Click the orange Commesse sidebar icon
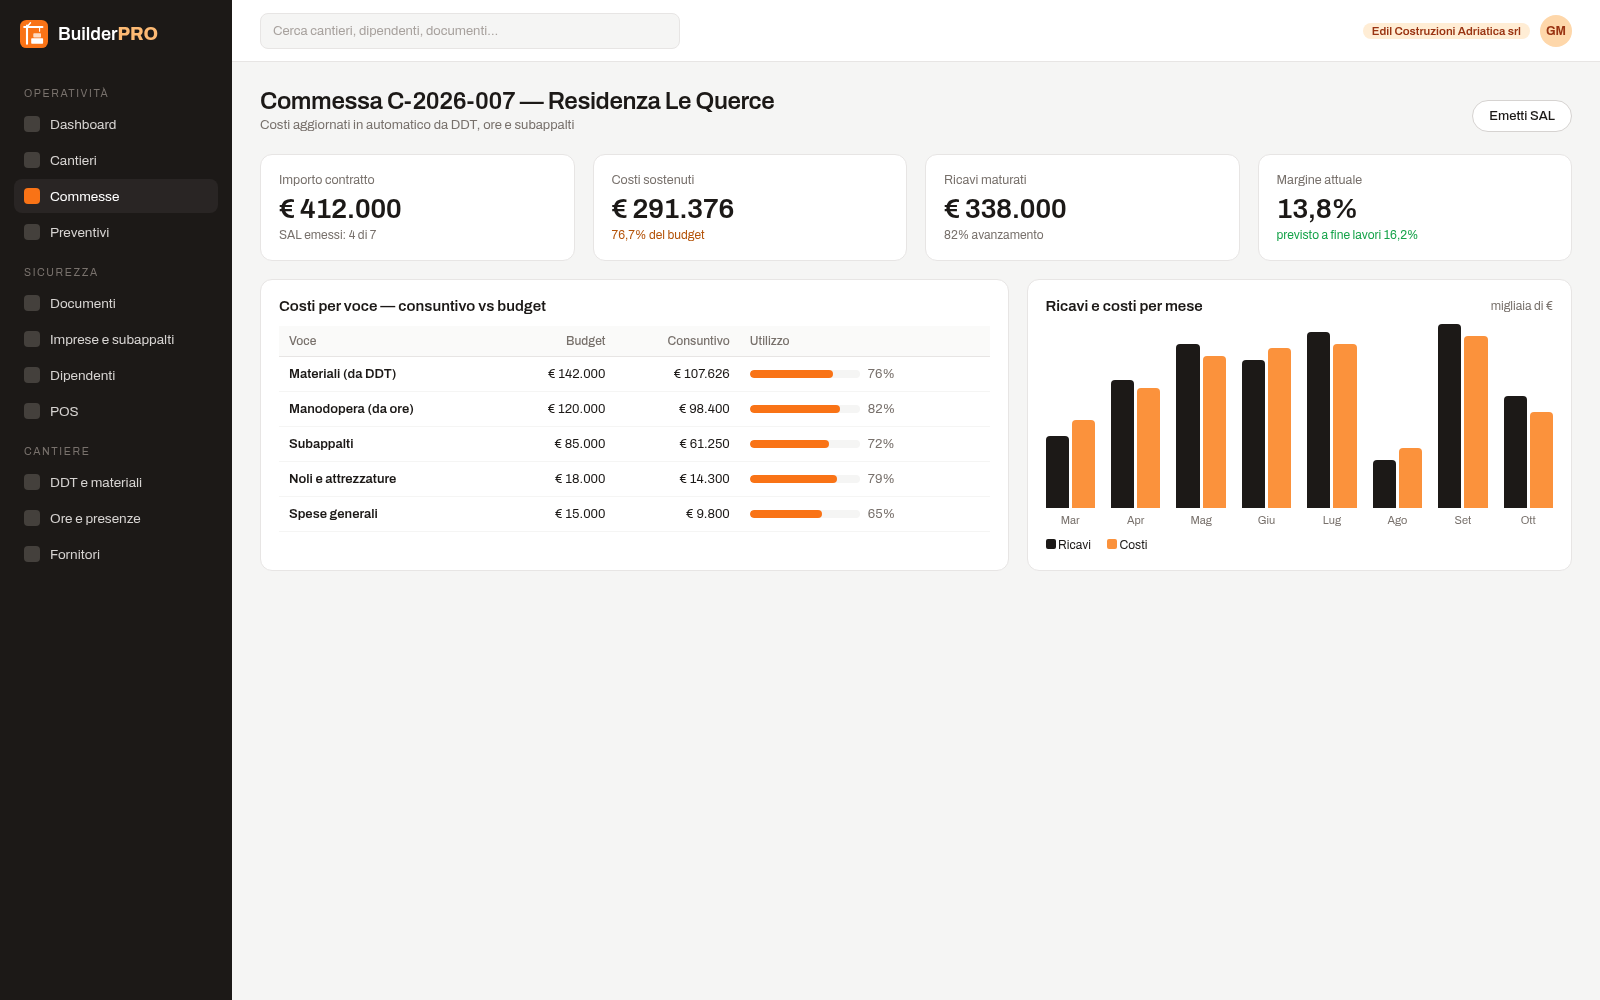The width and height of the screenshot is (1600, 1000). pos(32,196)
